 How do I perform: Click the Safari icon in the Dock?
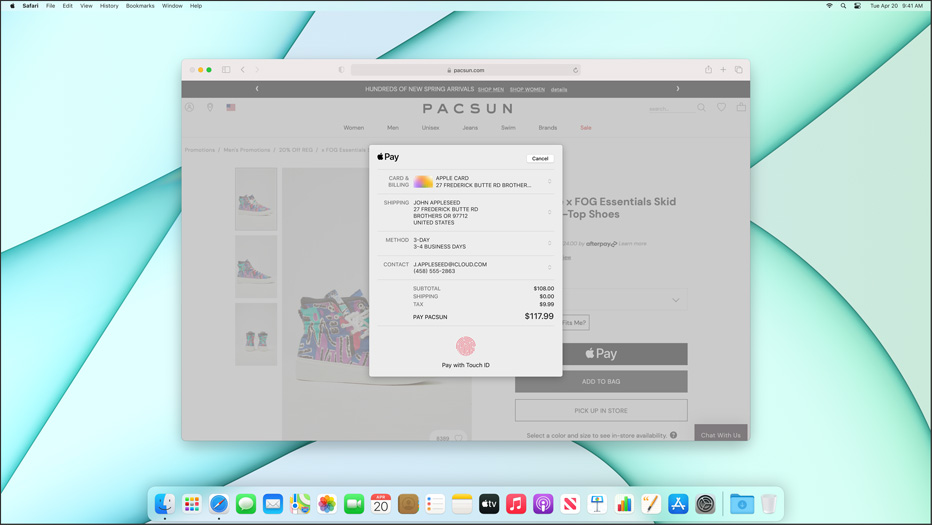pyautogui.click(x=219, y=504)
